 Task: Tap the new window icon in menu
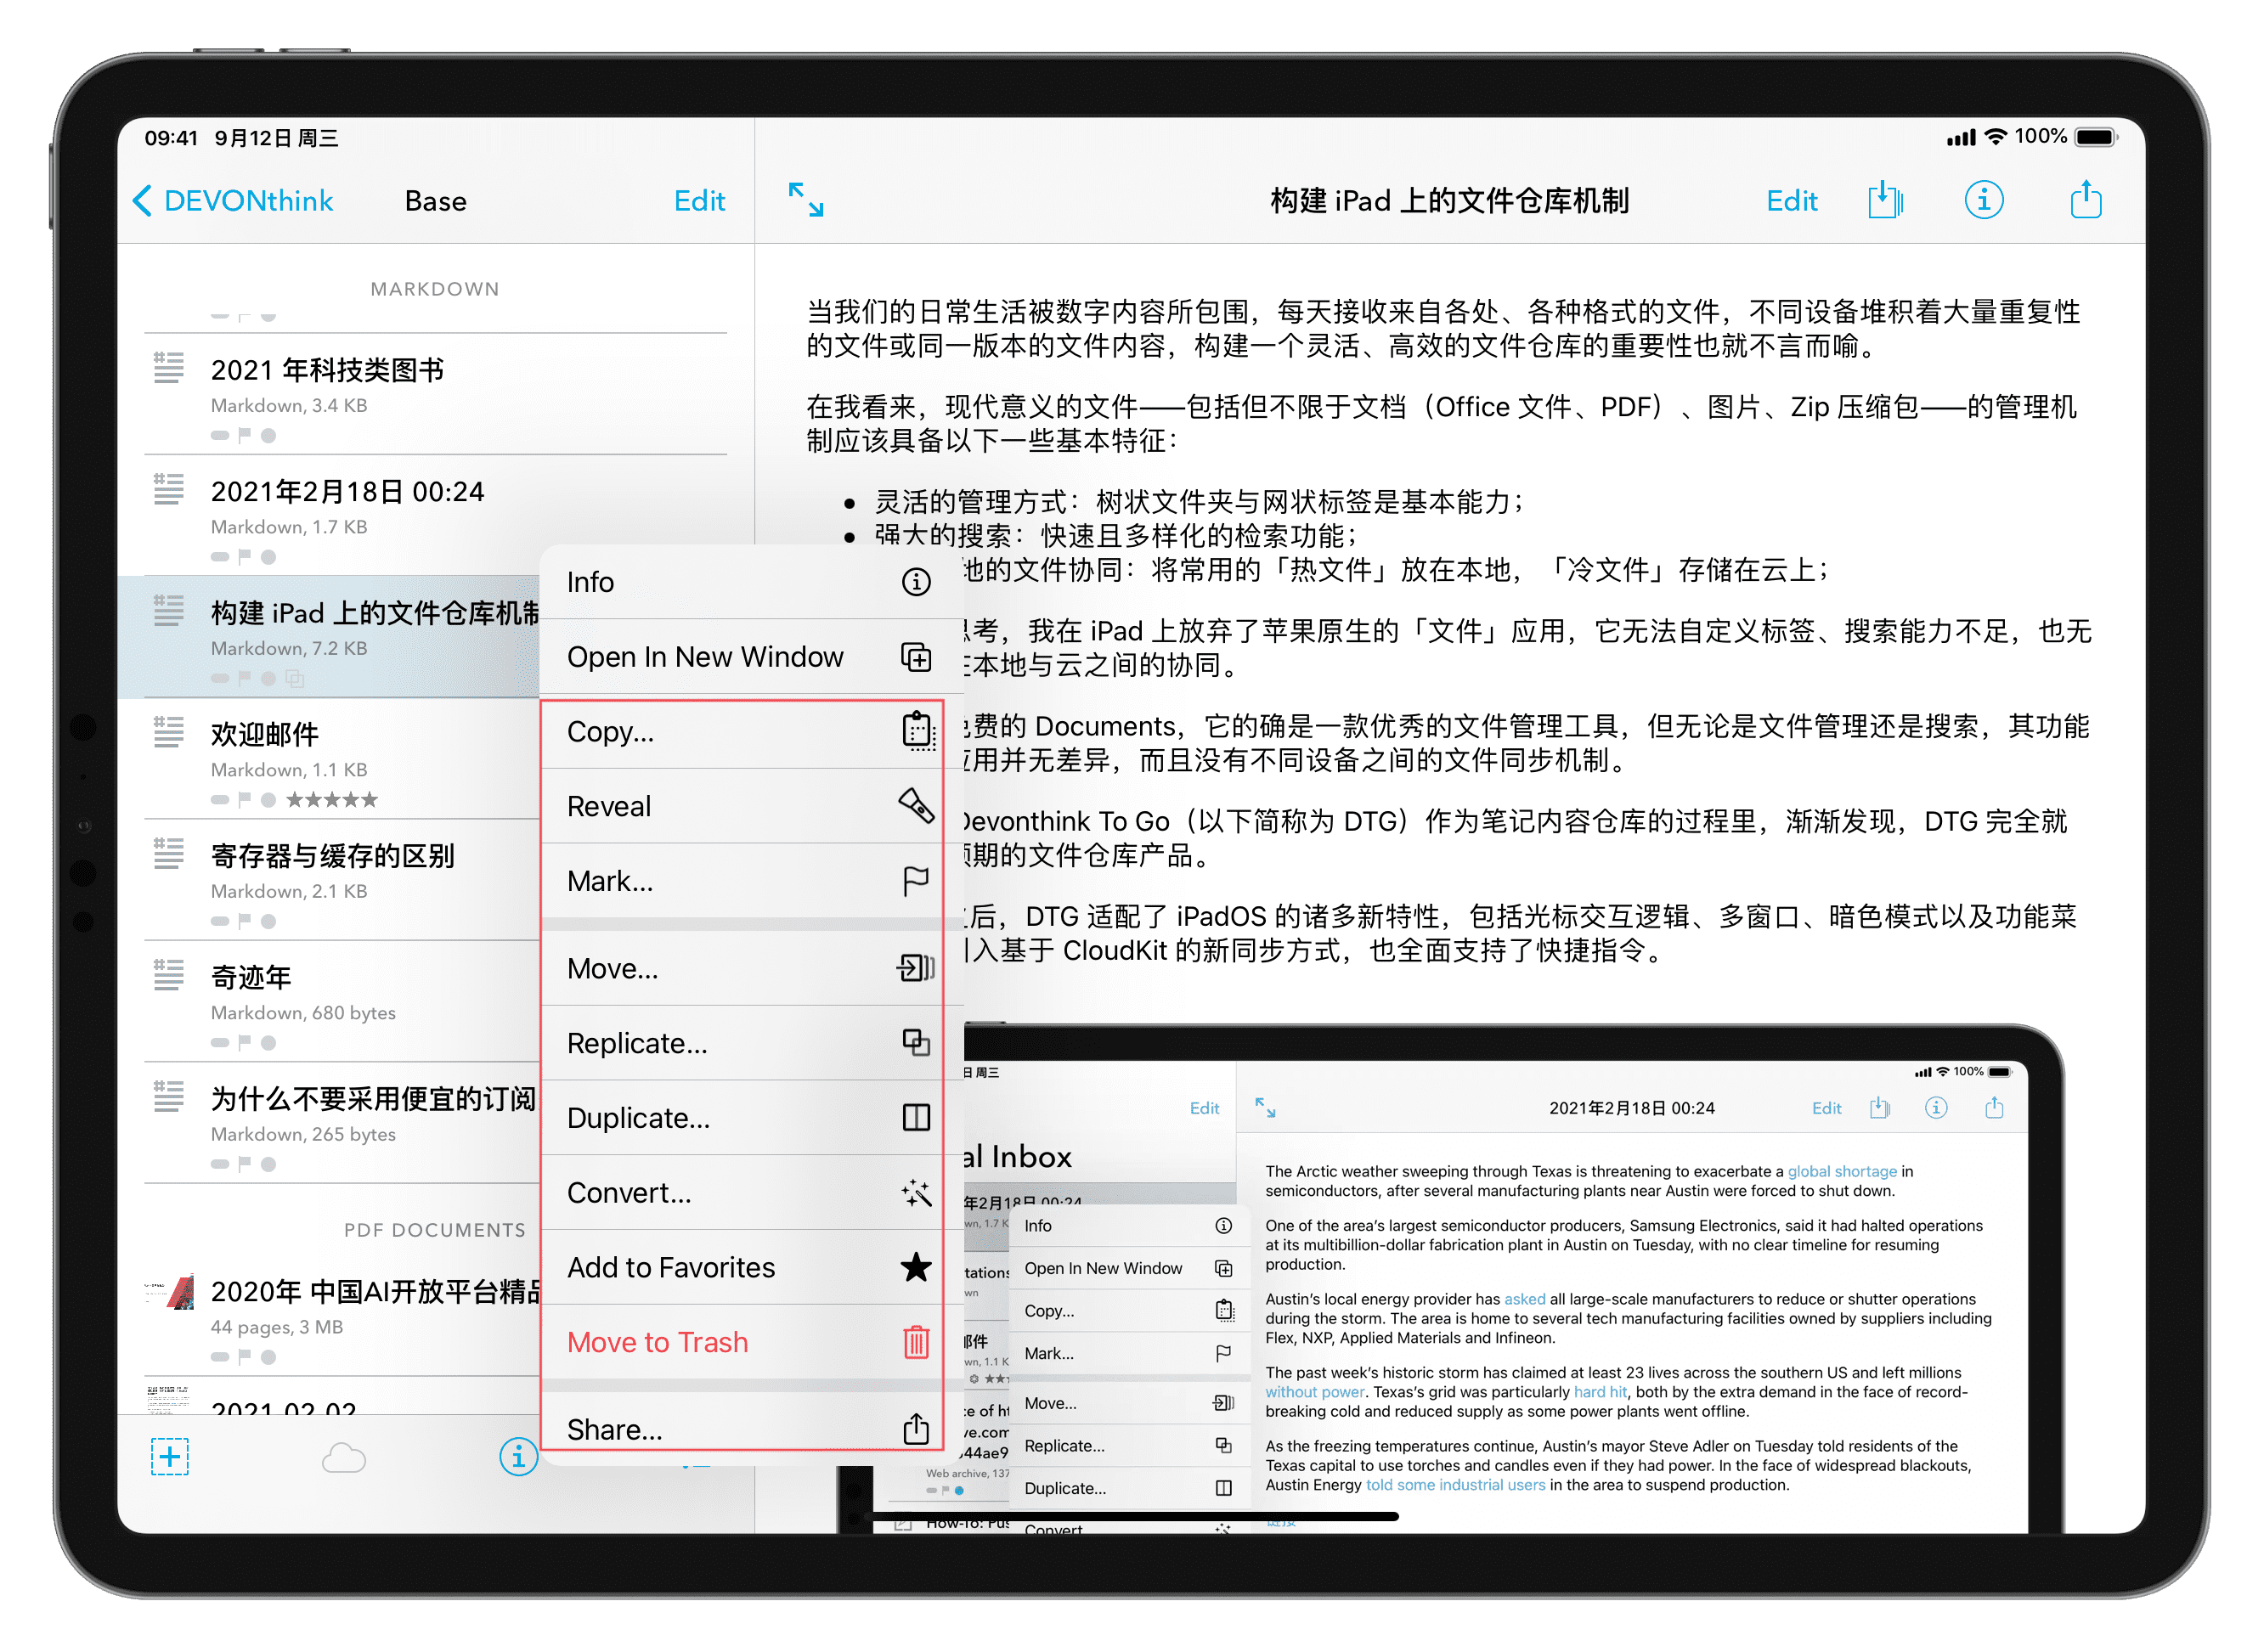pyautogui.click(x=915, y=657)
